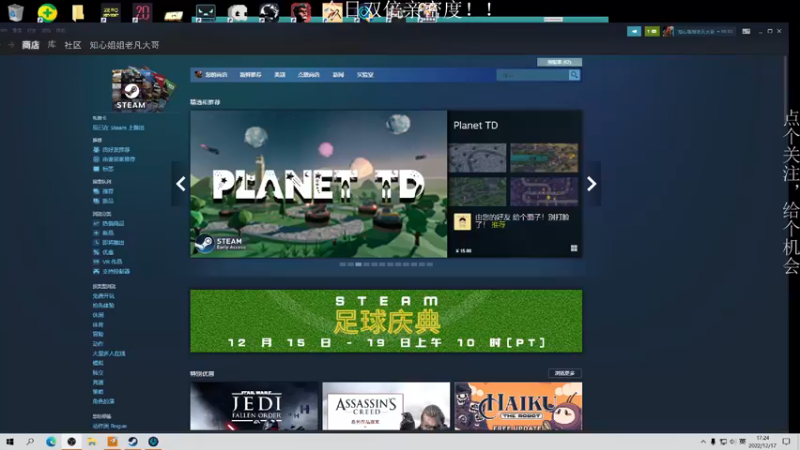The height and width of the screenshot is (450, 800).
Task: Open '标签' tags sidebar link
Action: click(x=108, y=169)
